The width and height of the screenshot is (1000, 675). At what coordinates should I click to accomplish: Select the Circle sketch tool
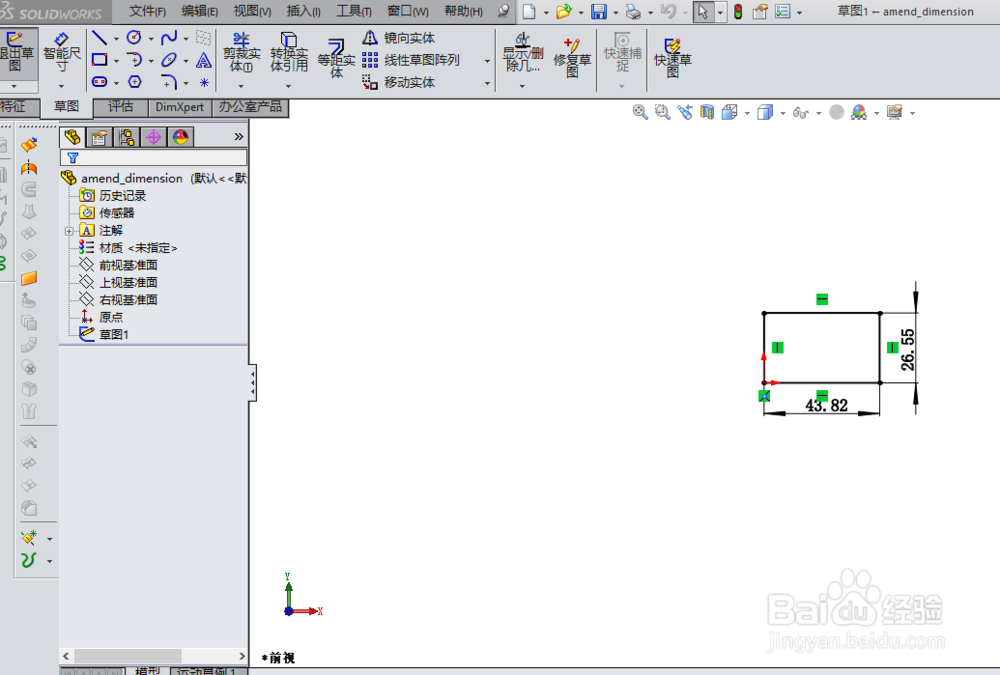[x=134, y=38]
